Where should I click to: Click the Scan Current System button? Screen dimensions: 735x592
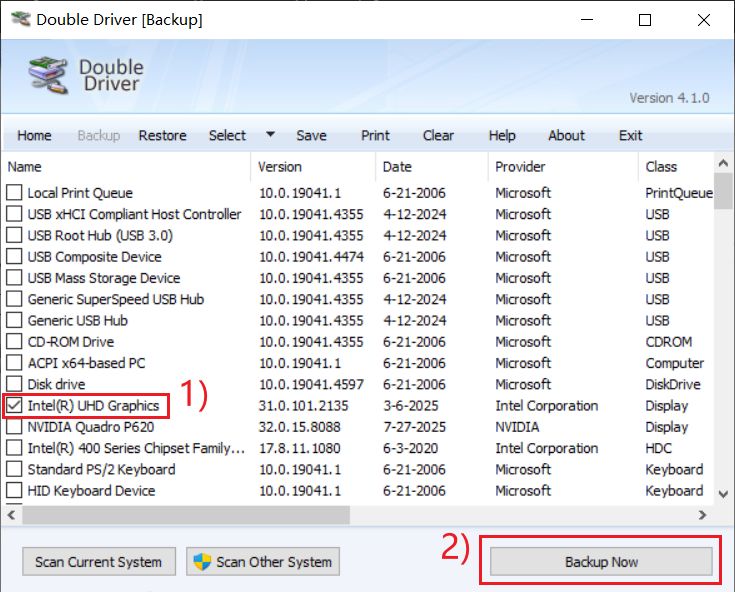98,562
